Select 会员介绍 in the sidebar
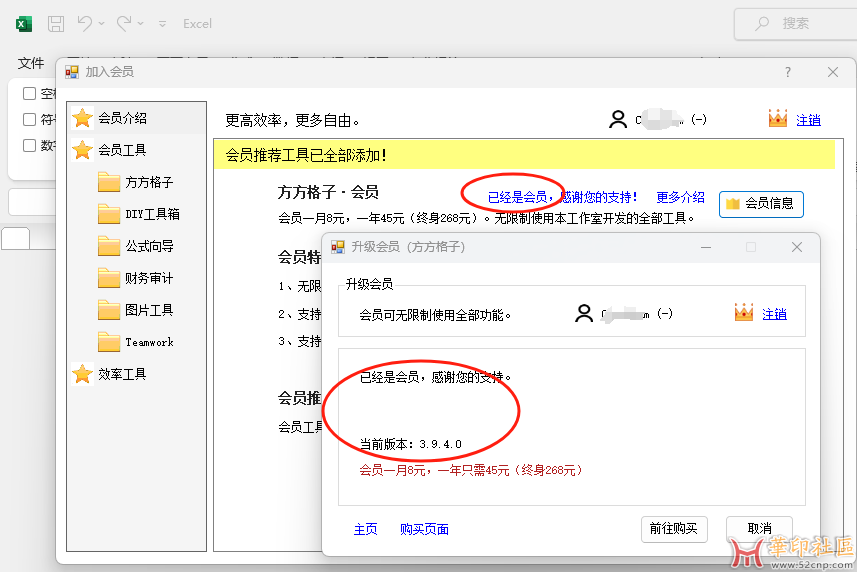This screenshot has height=572, width=857. point(122,118)
